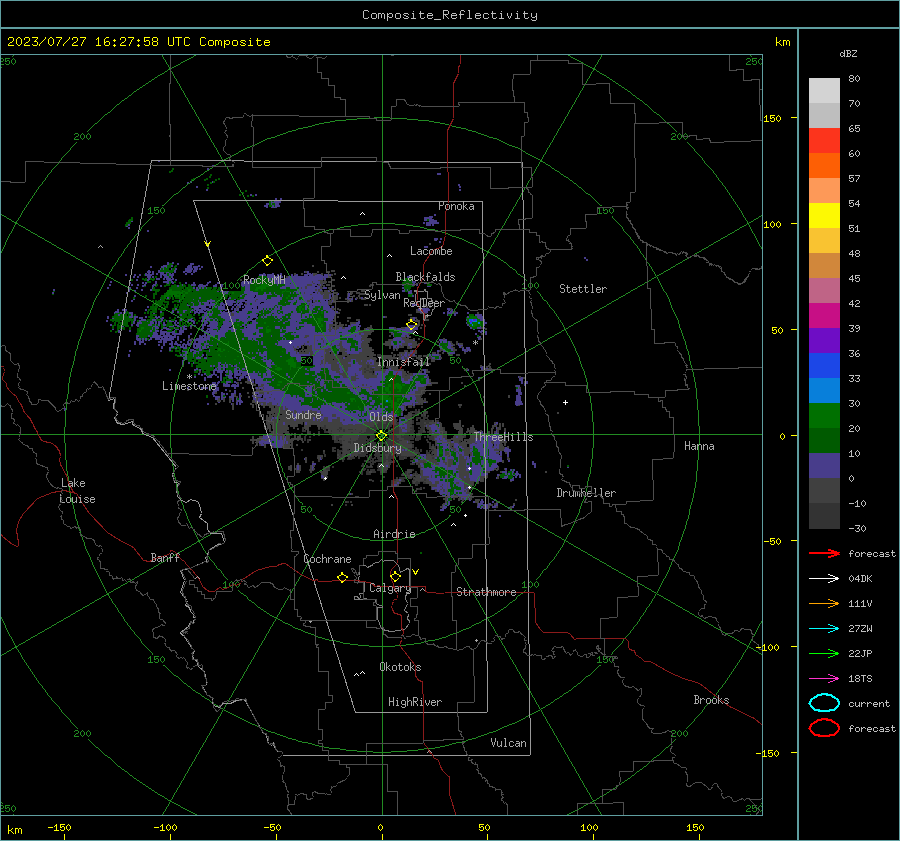Click the red forecast arrow in legend
Image resolution: width=900 pixels, height=841 pixels.
(x=824, y=553)
